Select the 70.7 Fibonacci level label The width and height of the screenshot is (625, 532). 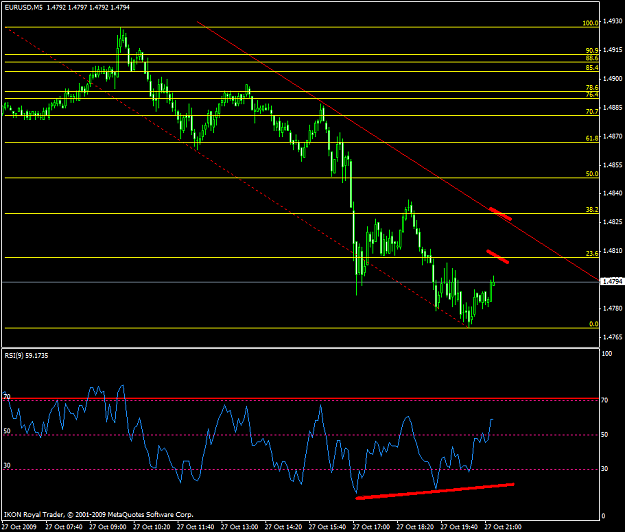pyautogui.click(x=592, y=112)
